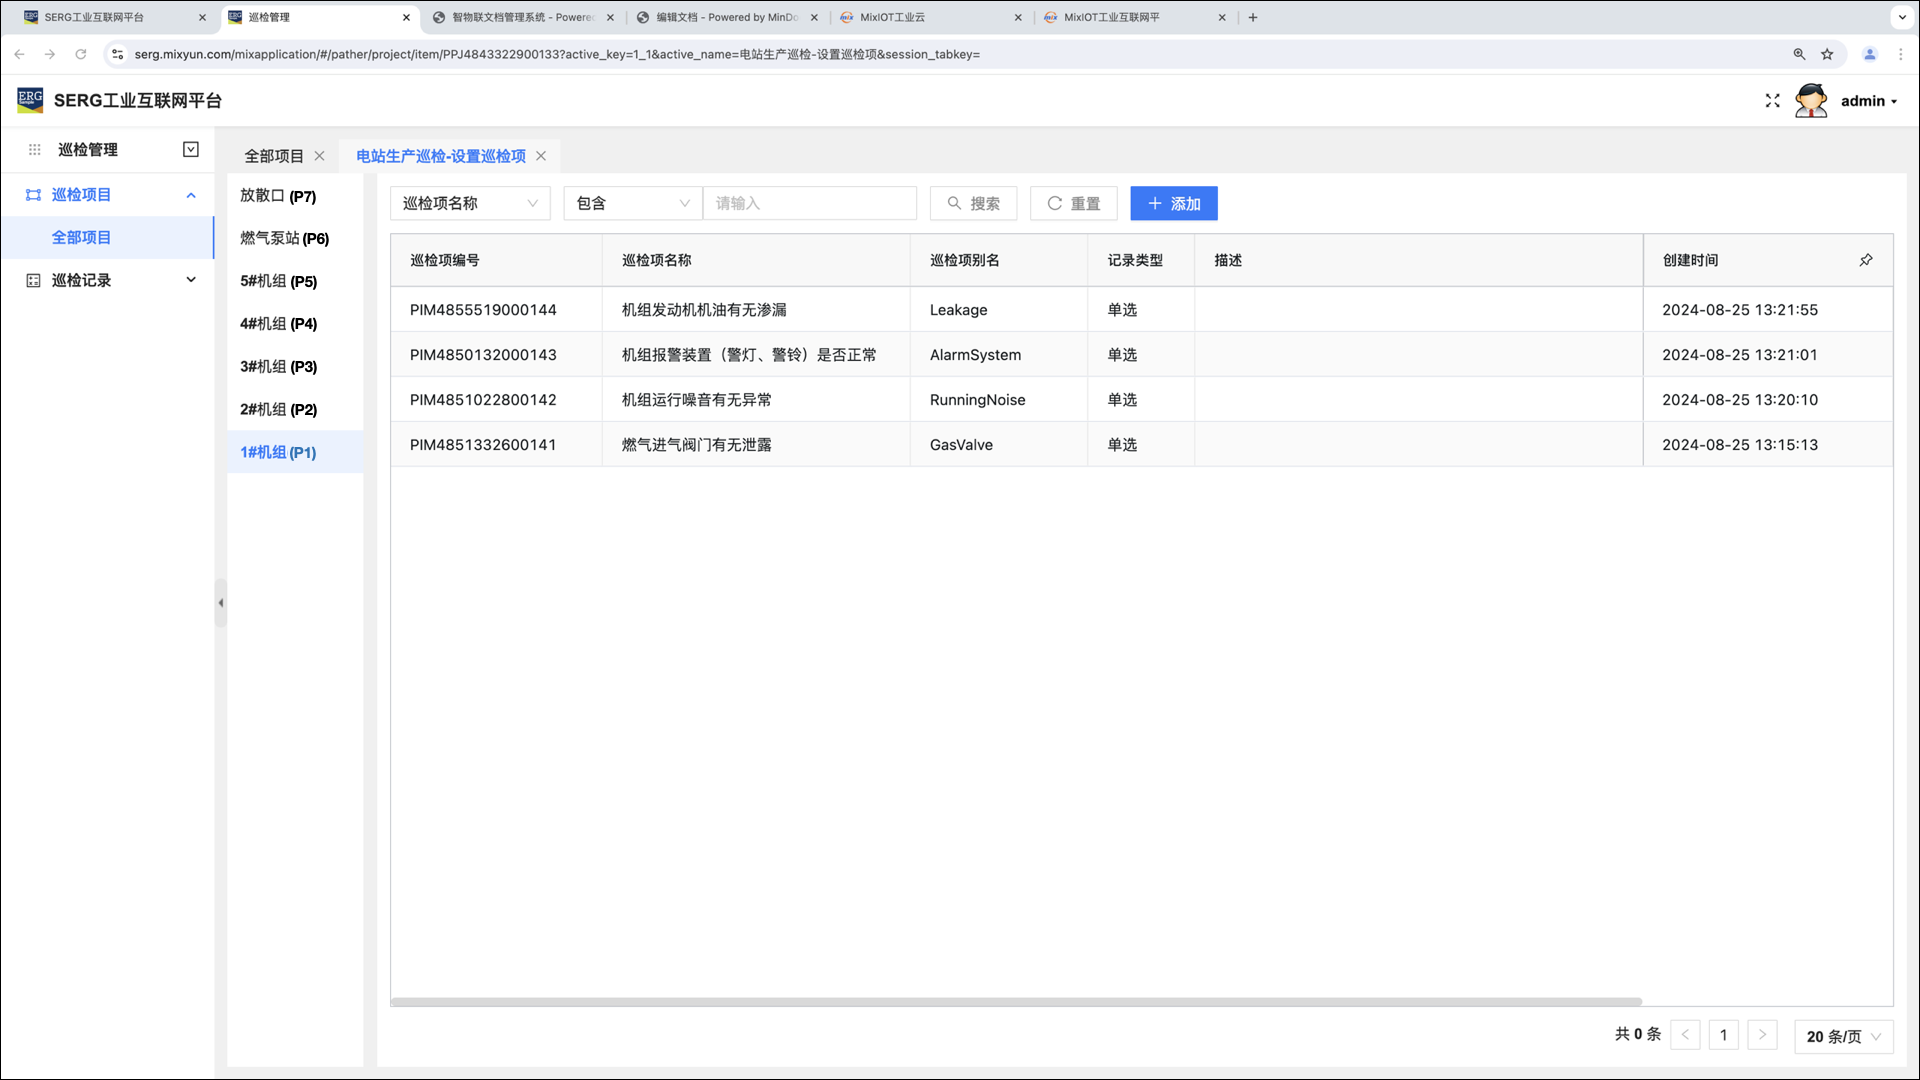Click the browser reload icon

click(81, 54)
